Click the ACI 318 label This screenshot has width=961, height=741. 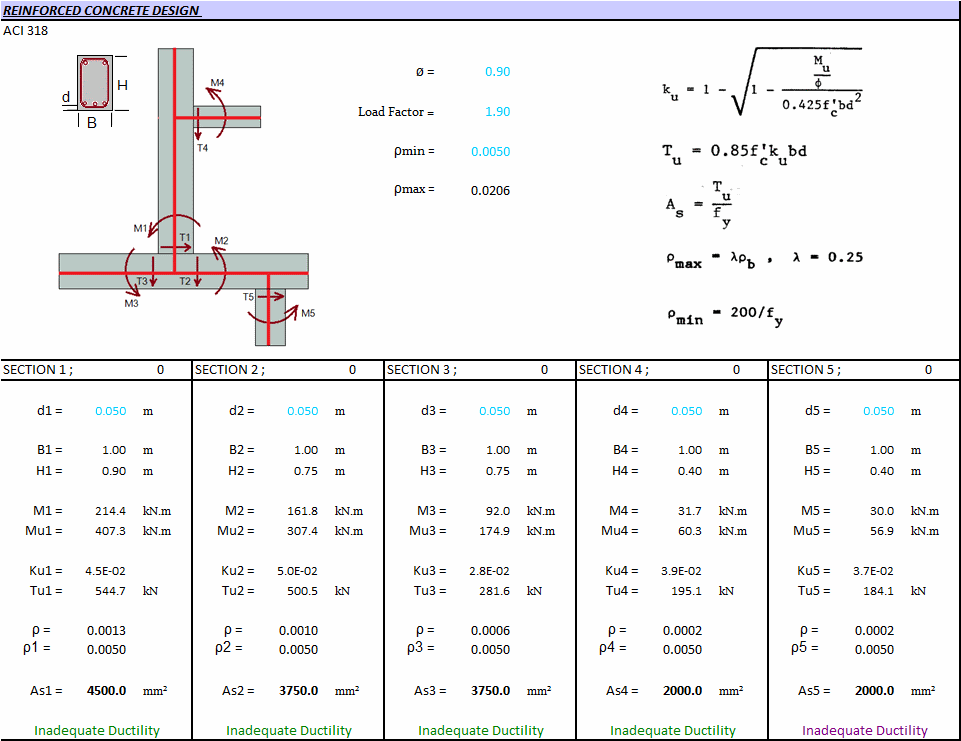click(x=25, y=31)
